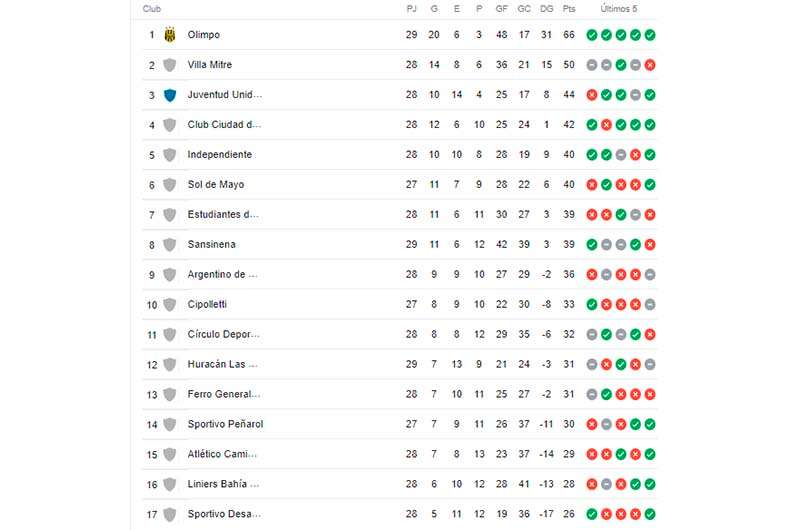800x530 pixels.
Task: Click the Olimpo club crest icon
Action: (170, 35)
